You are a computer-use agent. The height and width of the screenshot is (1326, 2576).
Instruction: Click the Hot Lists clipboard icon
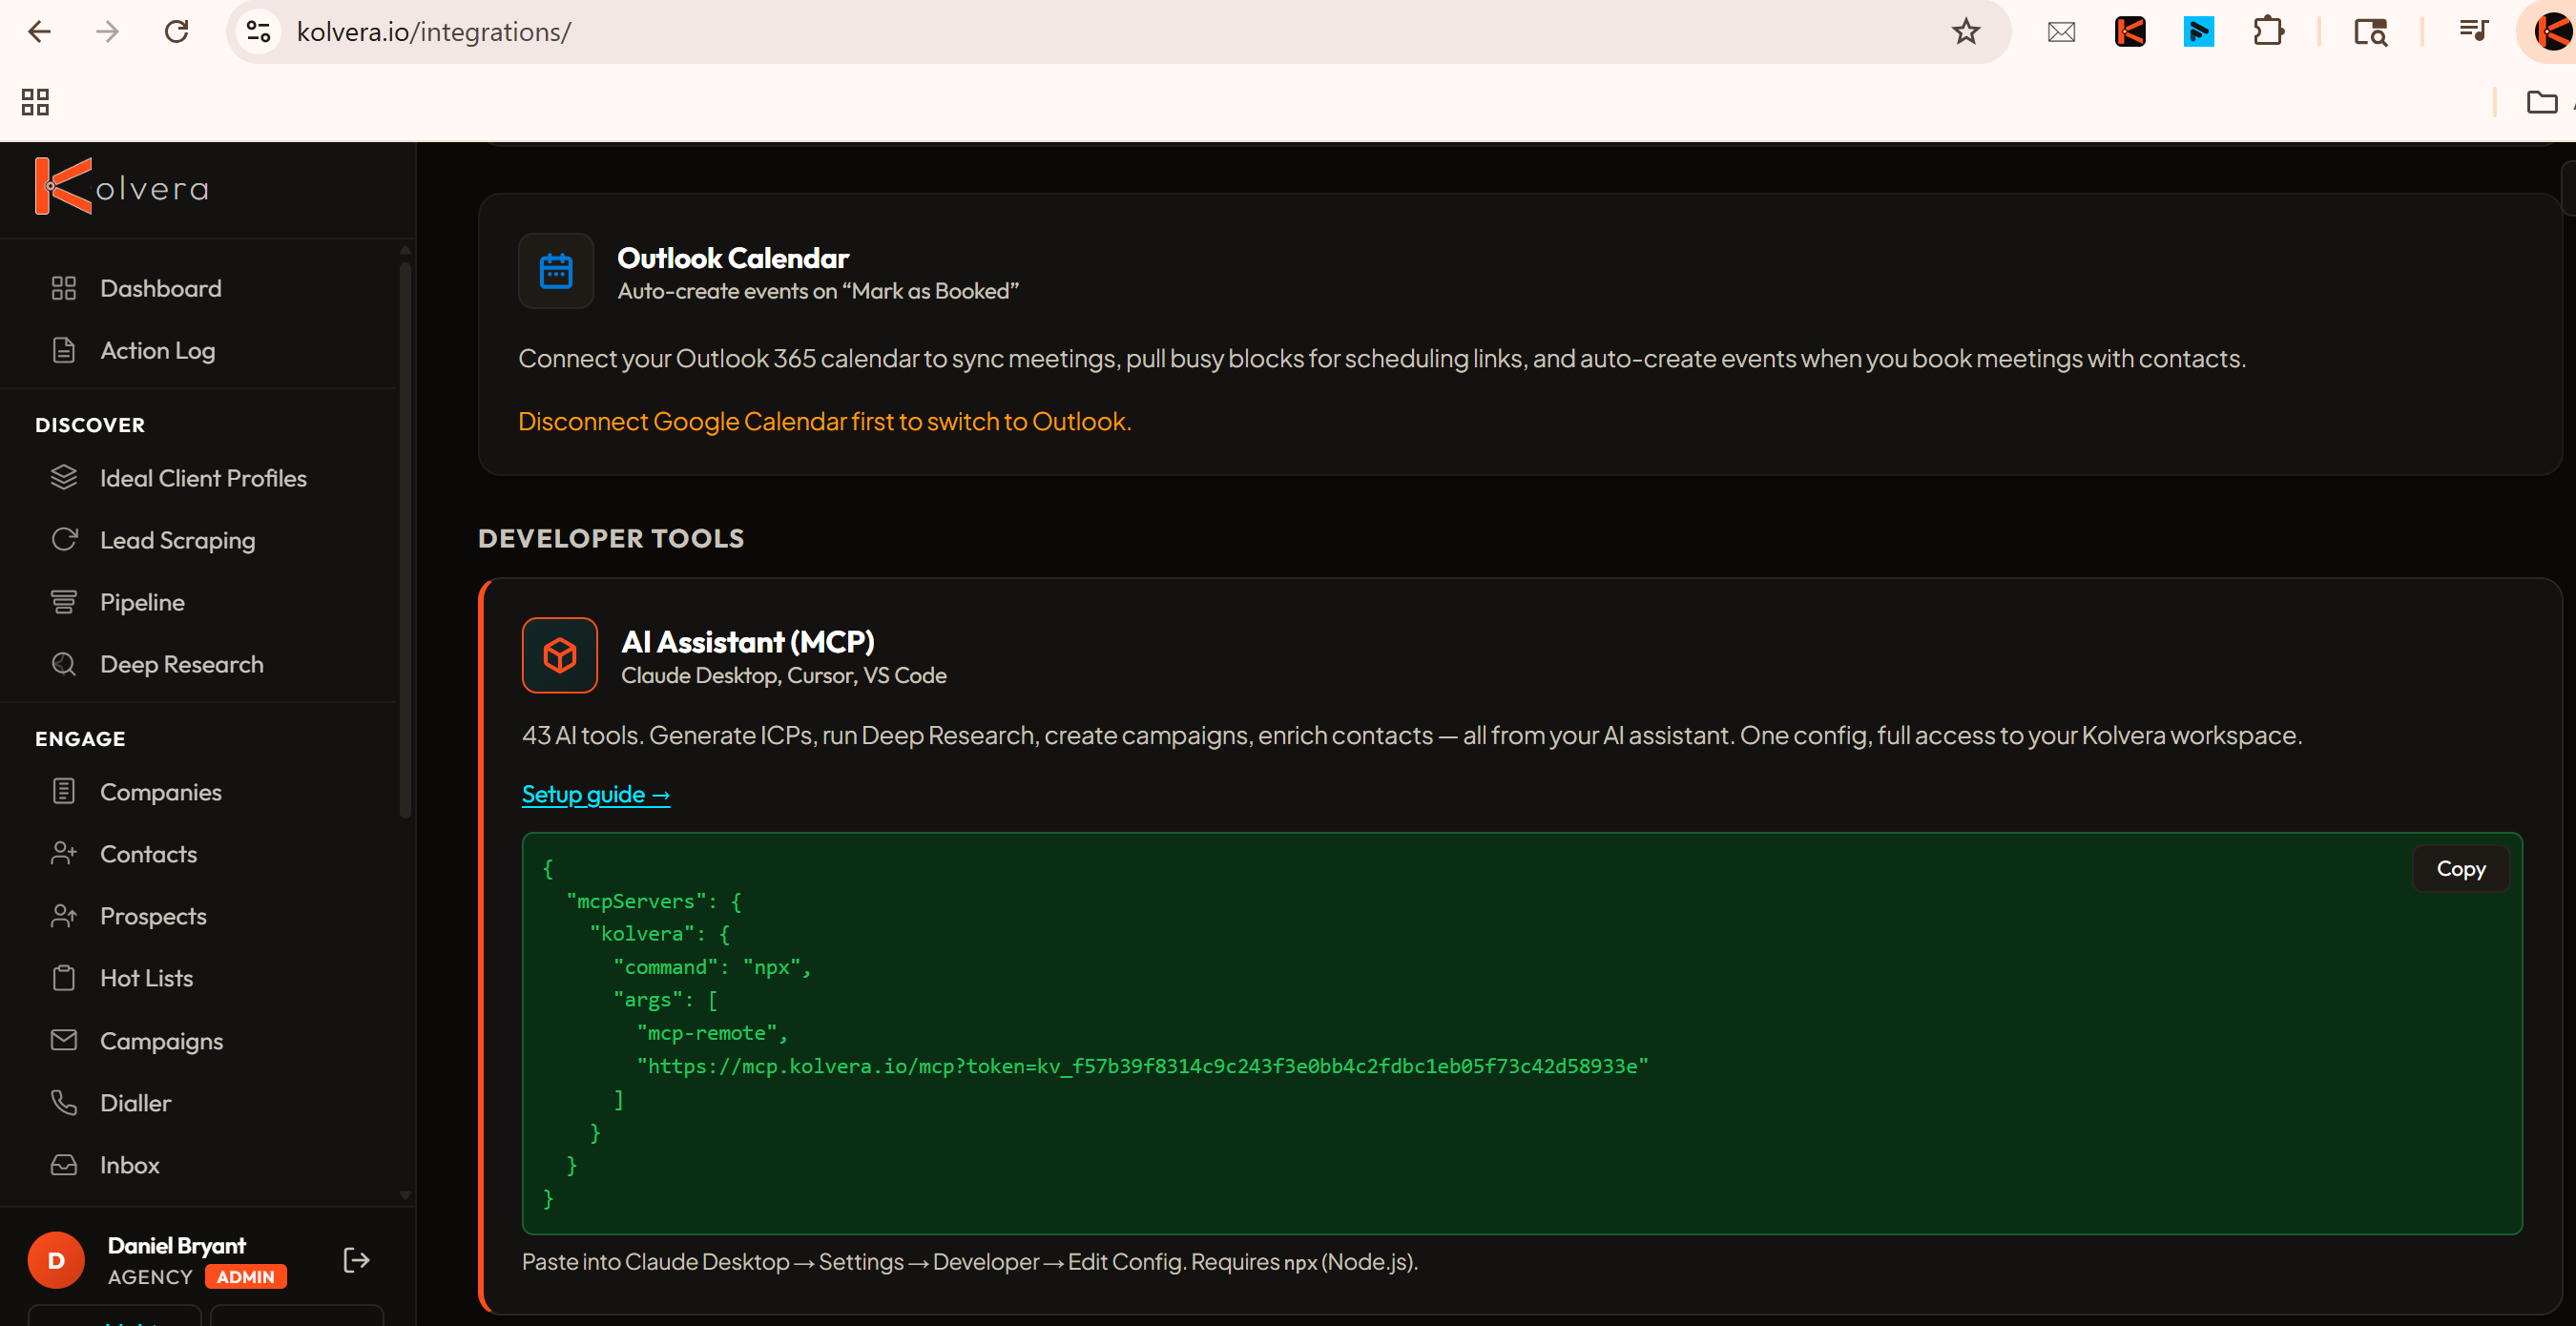click(64, 978)
